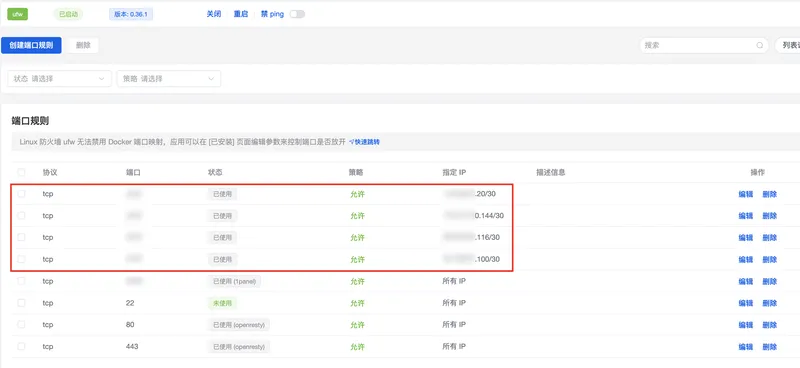Edit the rule with IP ending .116/30
Viewport: 800px width, 368px height.
pos(746,238)
